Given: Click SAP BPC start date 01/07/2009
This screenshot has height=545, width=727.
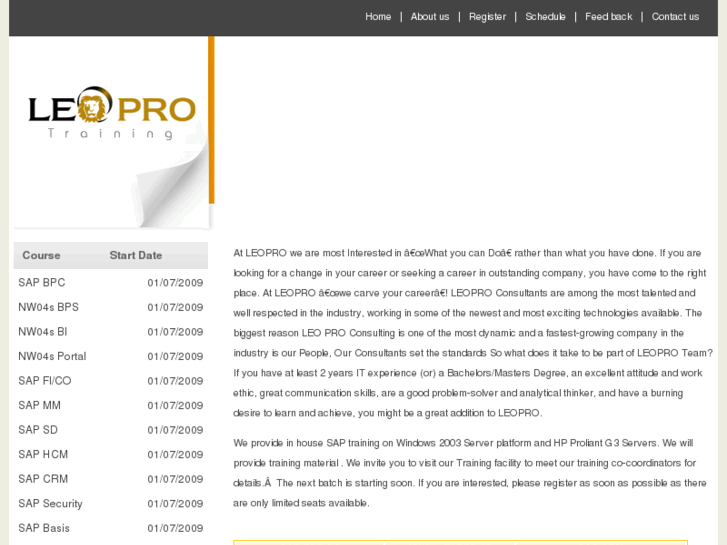Looking at the screenshot, I should point(175,282).
